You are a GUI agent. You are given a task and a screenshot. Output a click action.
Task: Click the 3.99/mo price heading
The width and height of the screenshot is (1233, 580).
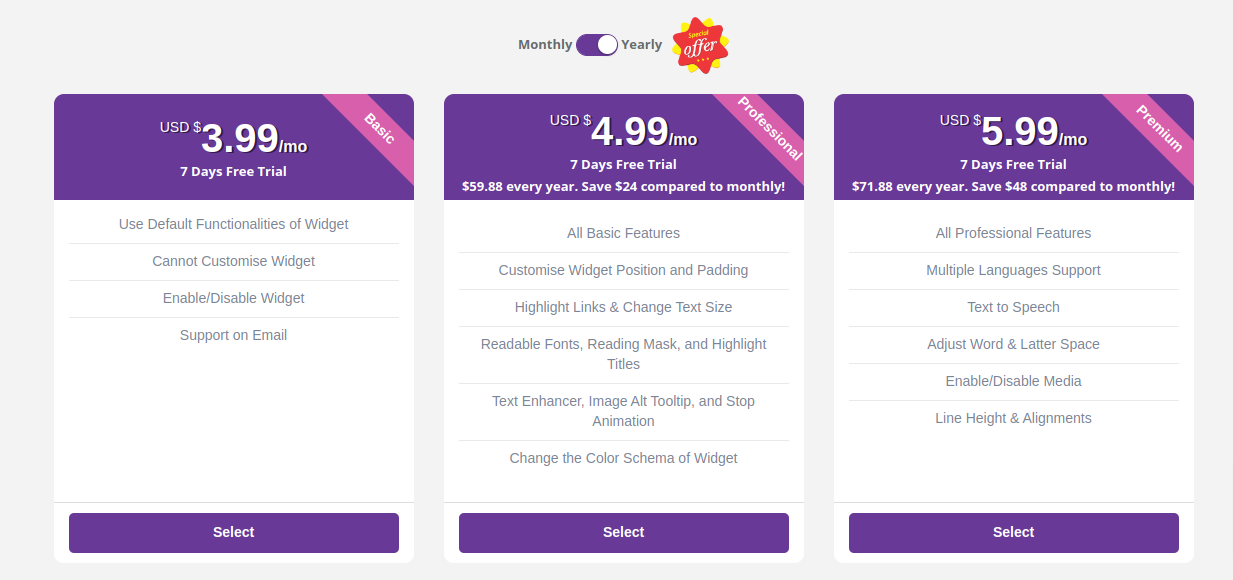click(x=234, y=138)
